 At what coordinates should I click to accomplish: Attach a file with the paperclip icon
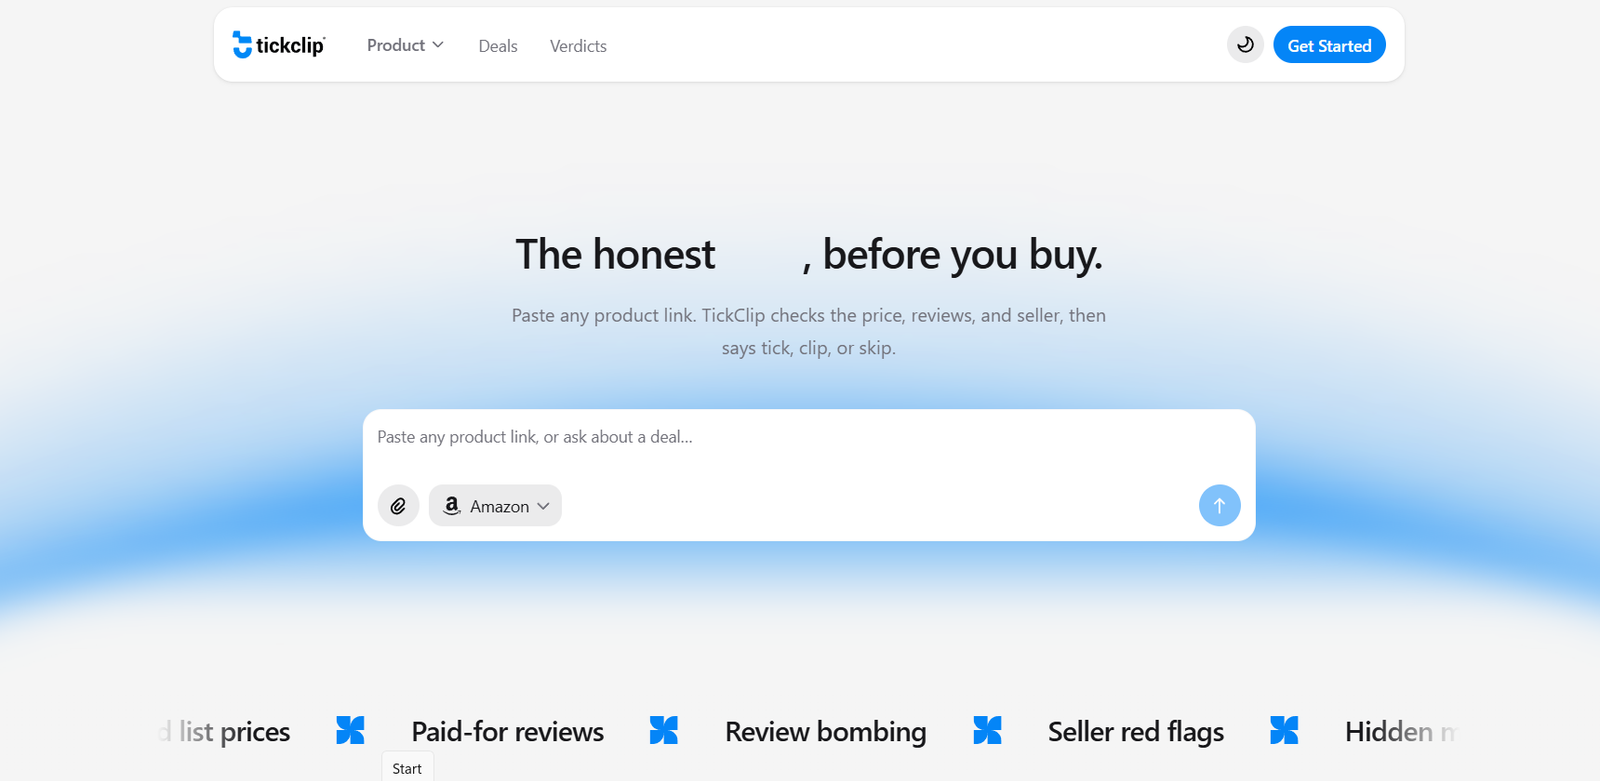click(x=398, y=506)
